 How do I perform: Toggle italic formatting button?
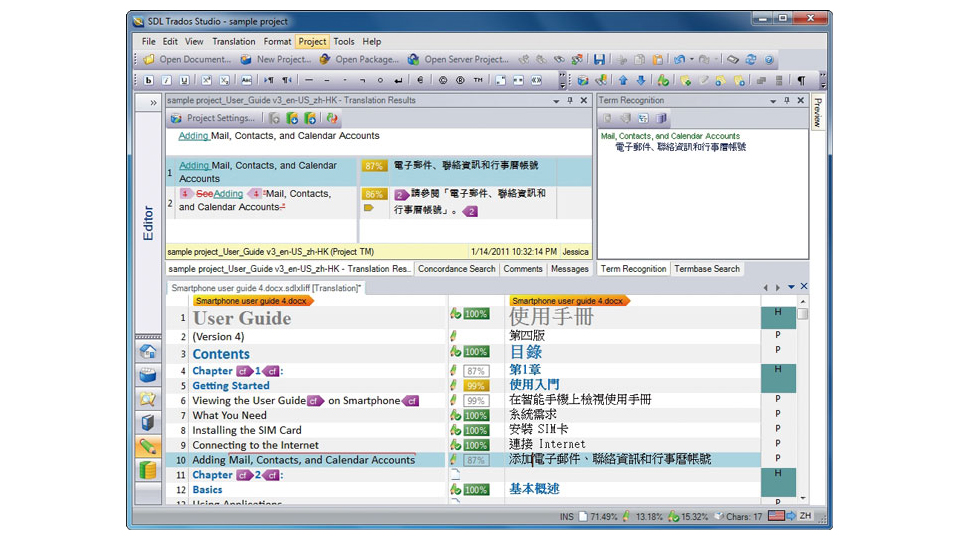point(167,80)
